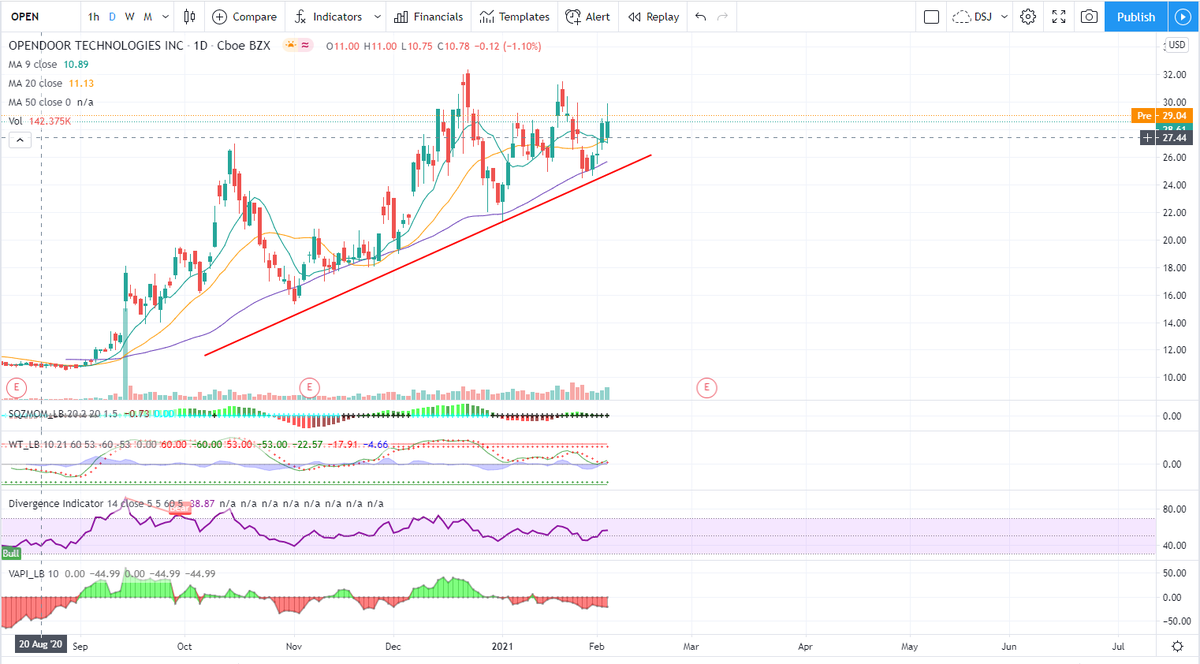Viewport: 1200px width, 664px height.
Task: Click the pink data-delay indicator icon
Action: pos(306,46)
